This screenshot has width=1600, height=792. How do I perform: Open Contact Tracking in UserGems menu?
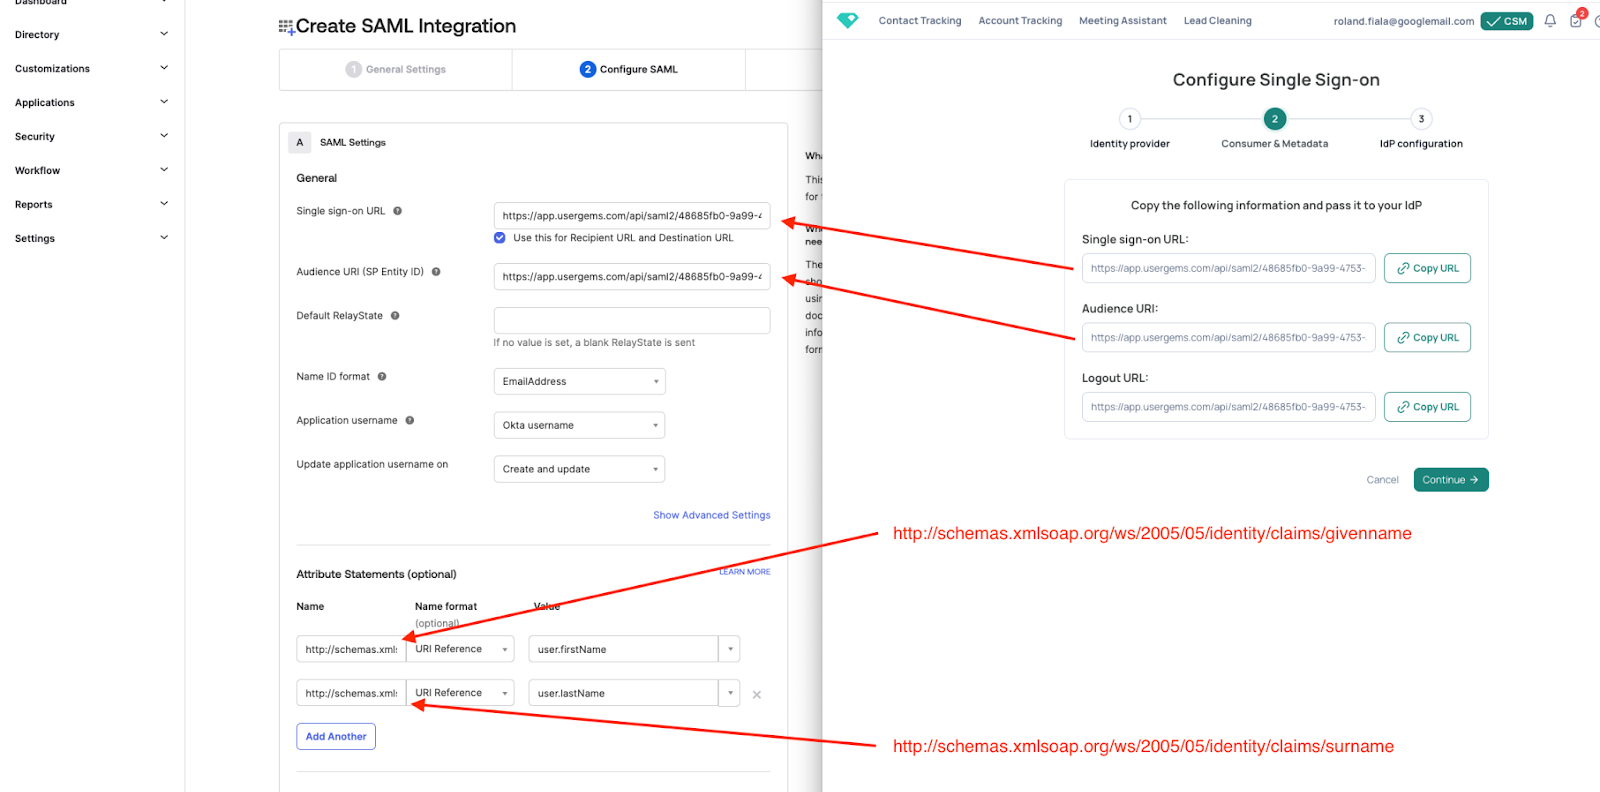[x=920, y=21]
